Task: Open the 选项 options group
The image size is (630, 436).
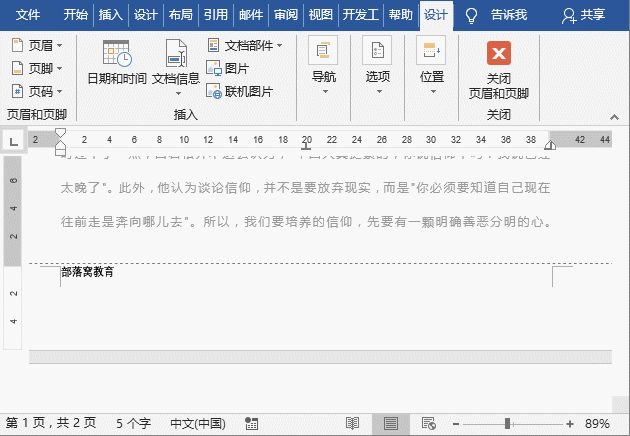Action: pos(377,60)
